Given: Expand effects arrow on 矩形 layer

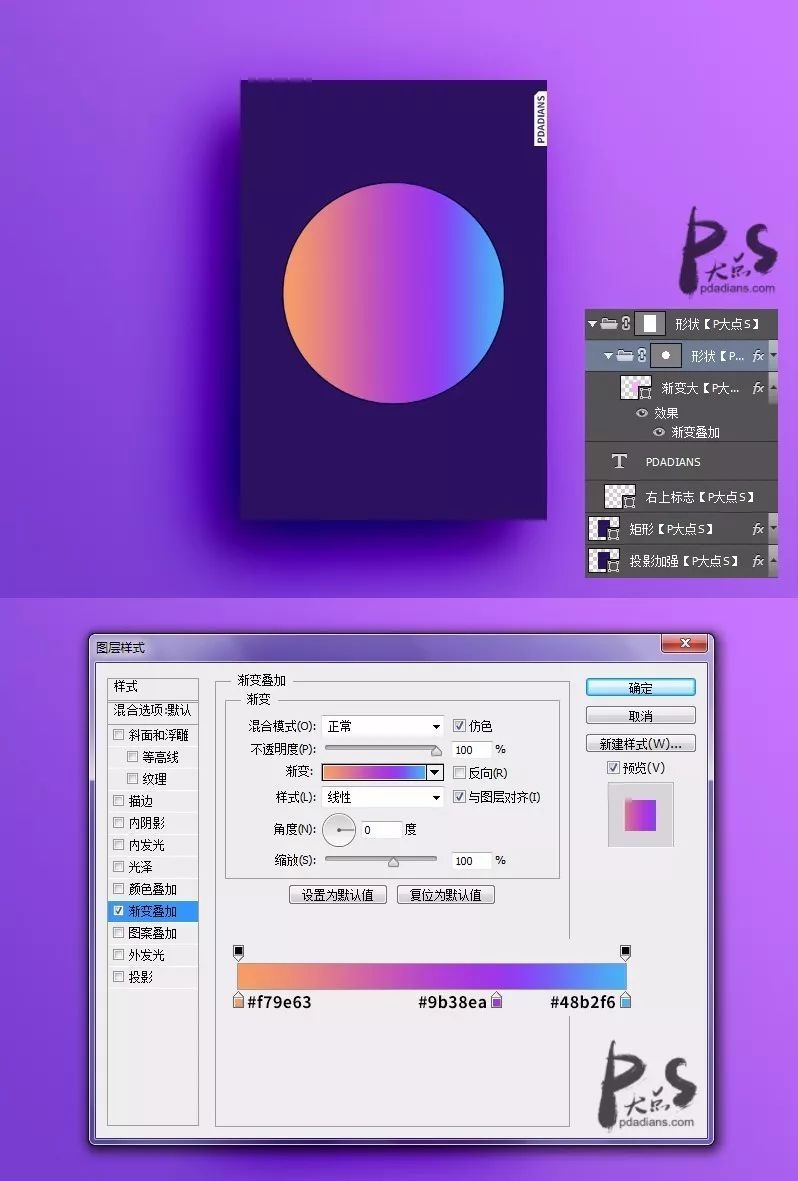Looking at the screenshot, I should point(773,529).
